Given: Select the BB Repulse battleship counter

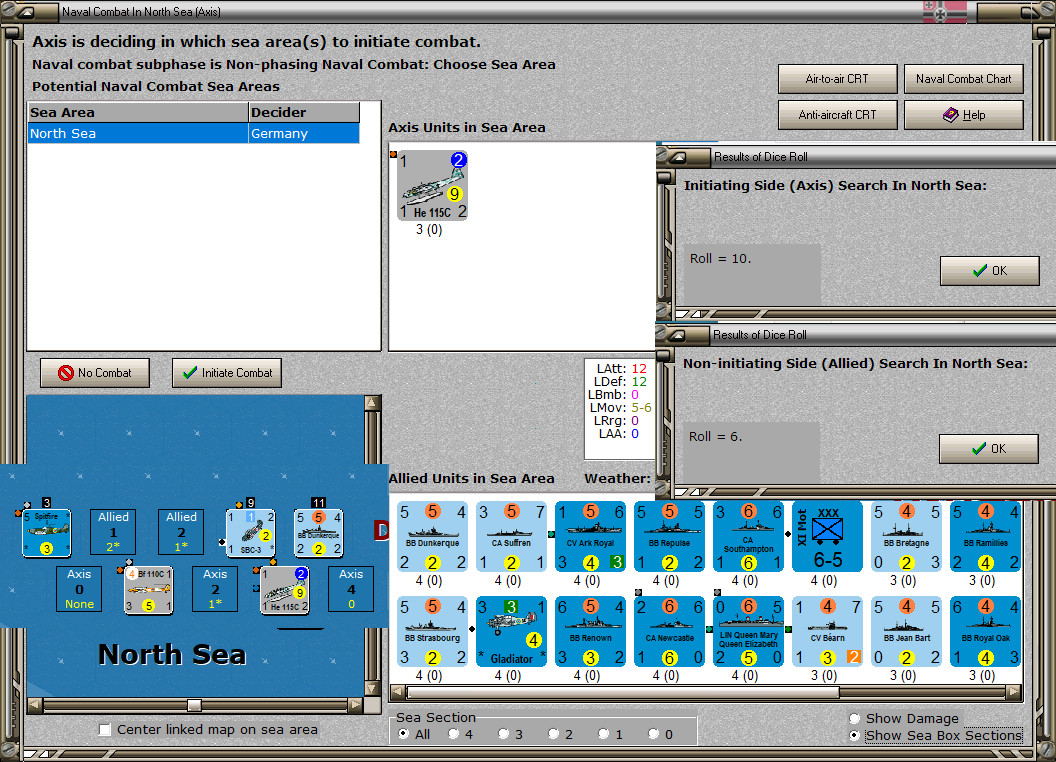Looking at the screenshot, I should pos(669,536).
